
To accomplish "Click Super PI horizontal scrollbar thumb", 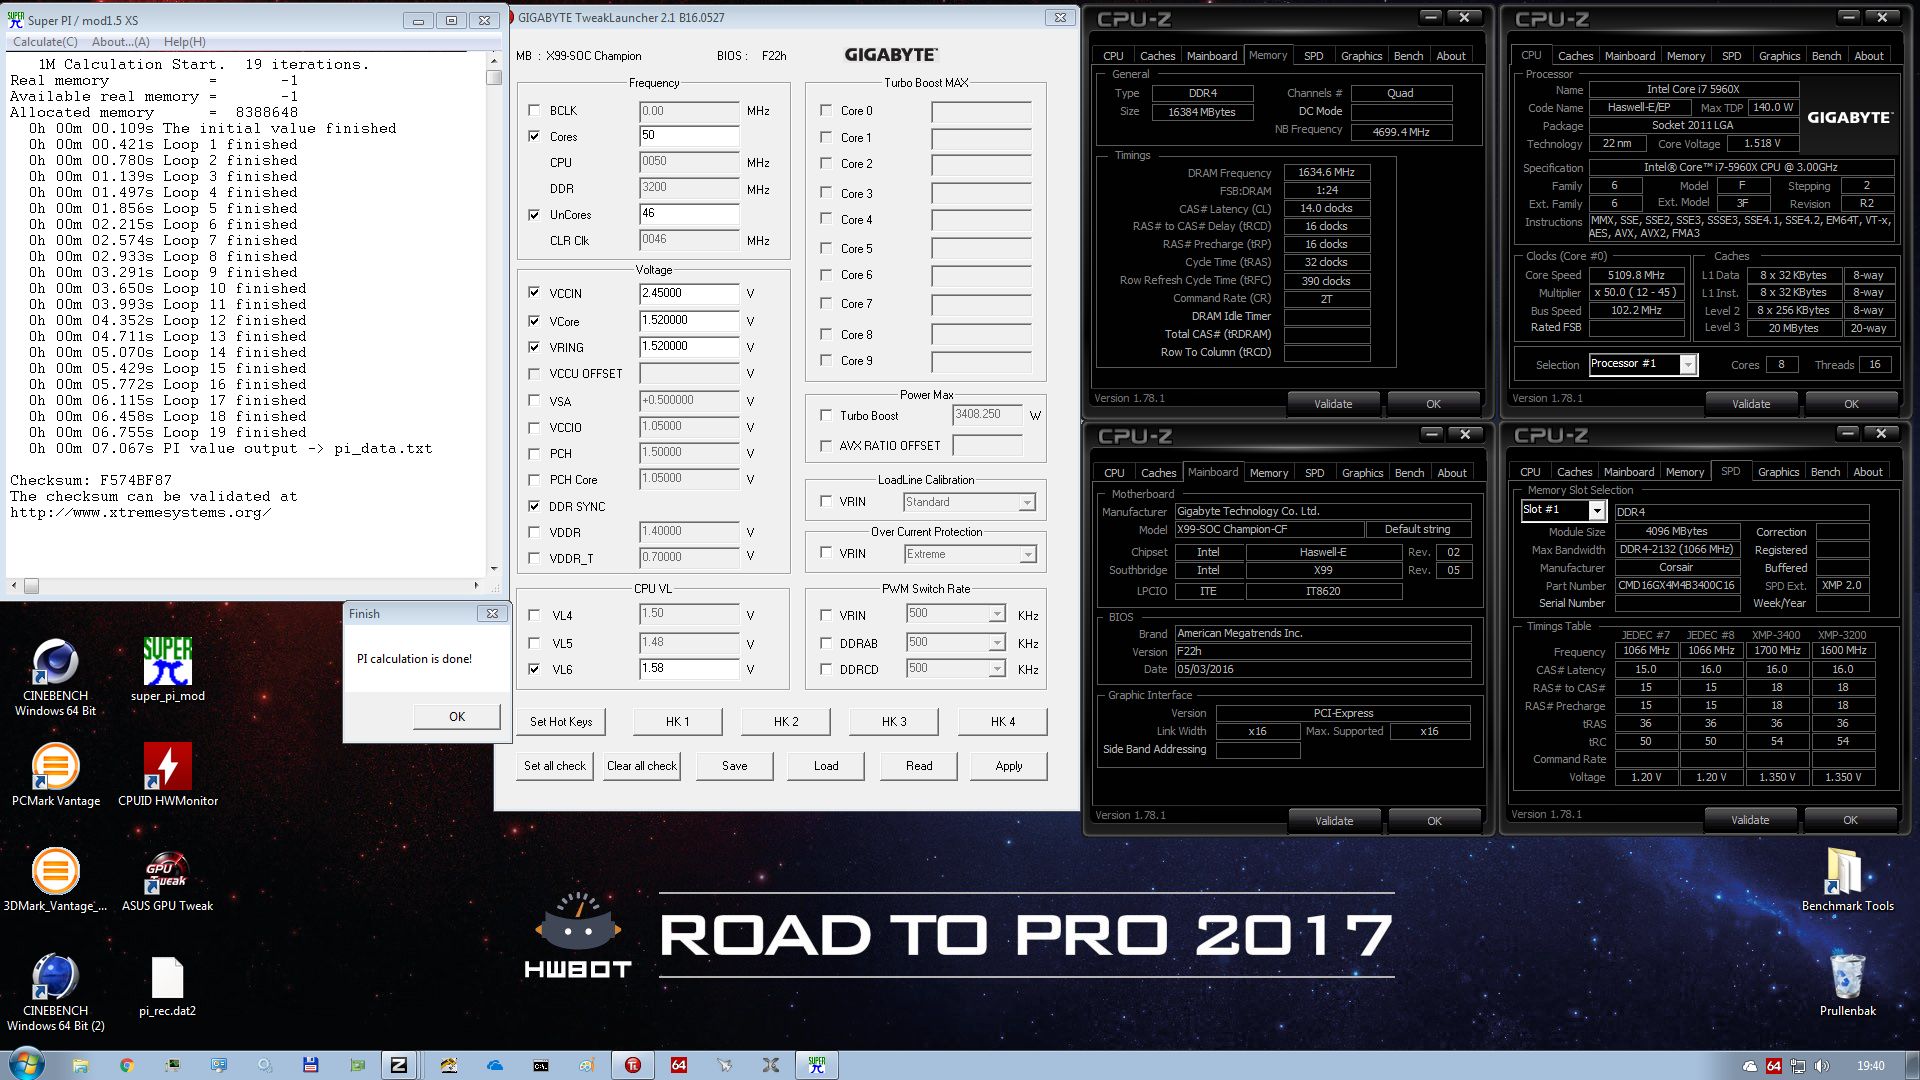I will [31, 586].
